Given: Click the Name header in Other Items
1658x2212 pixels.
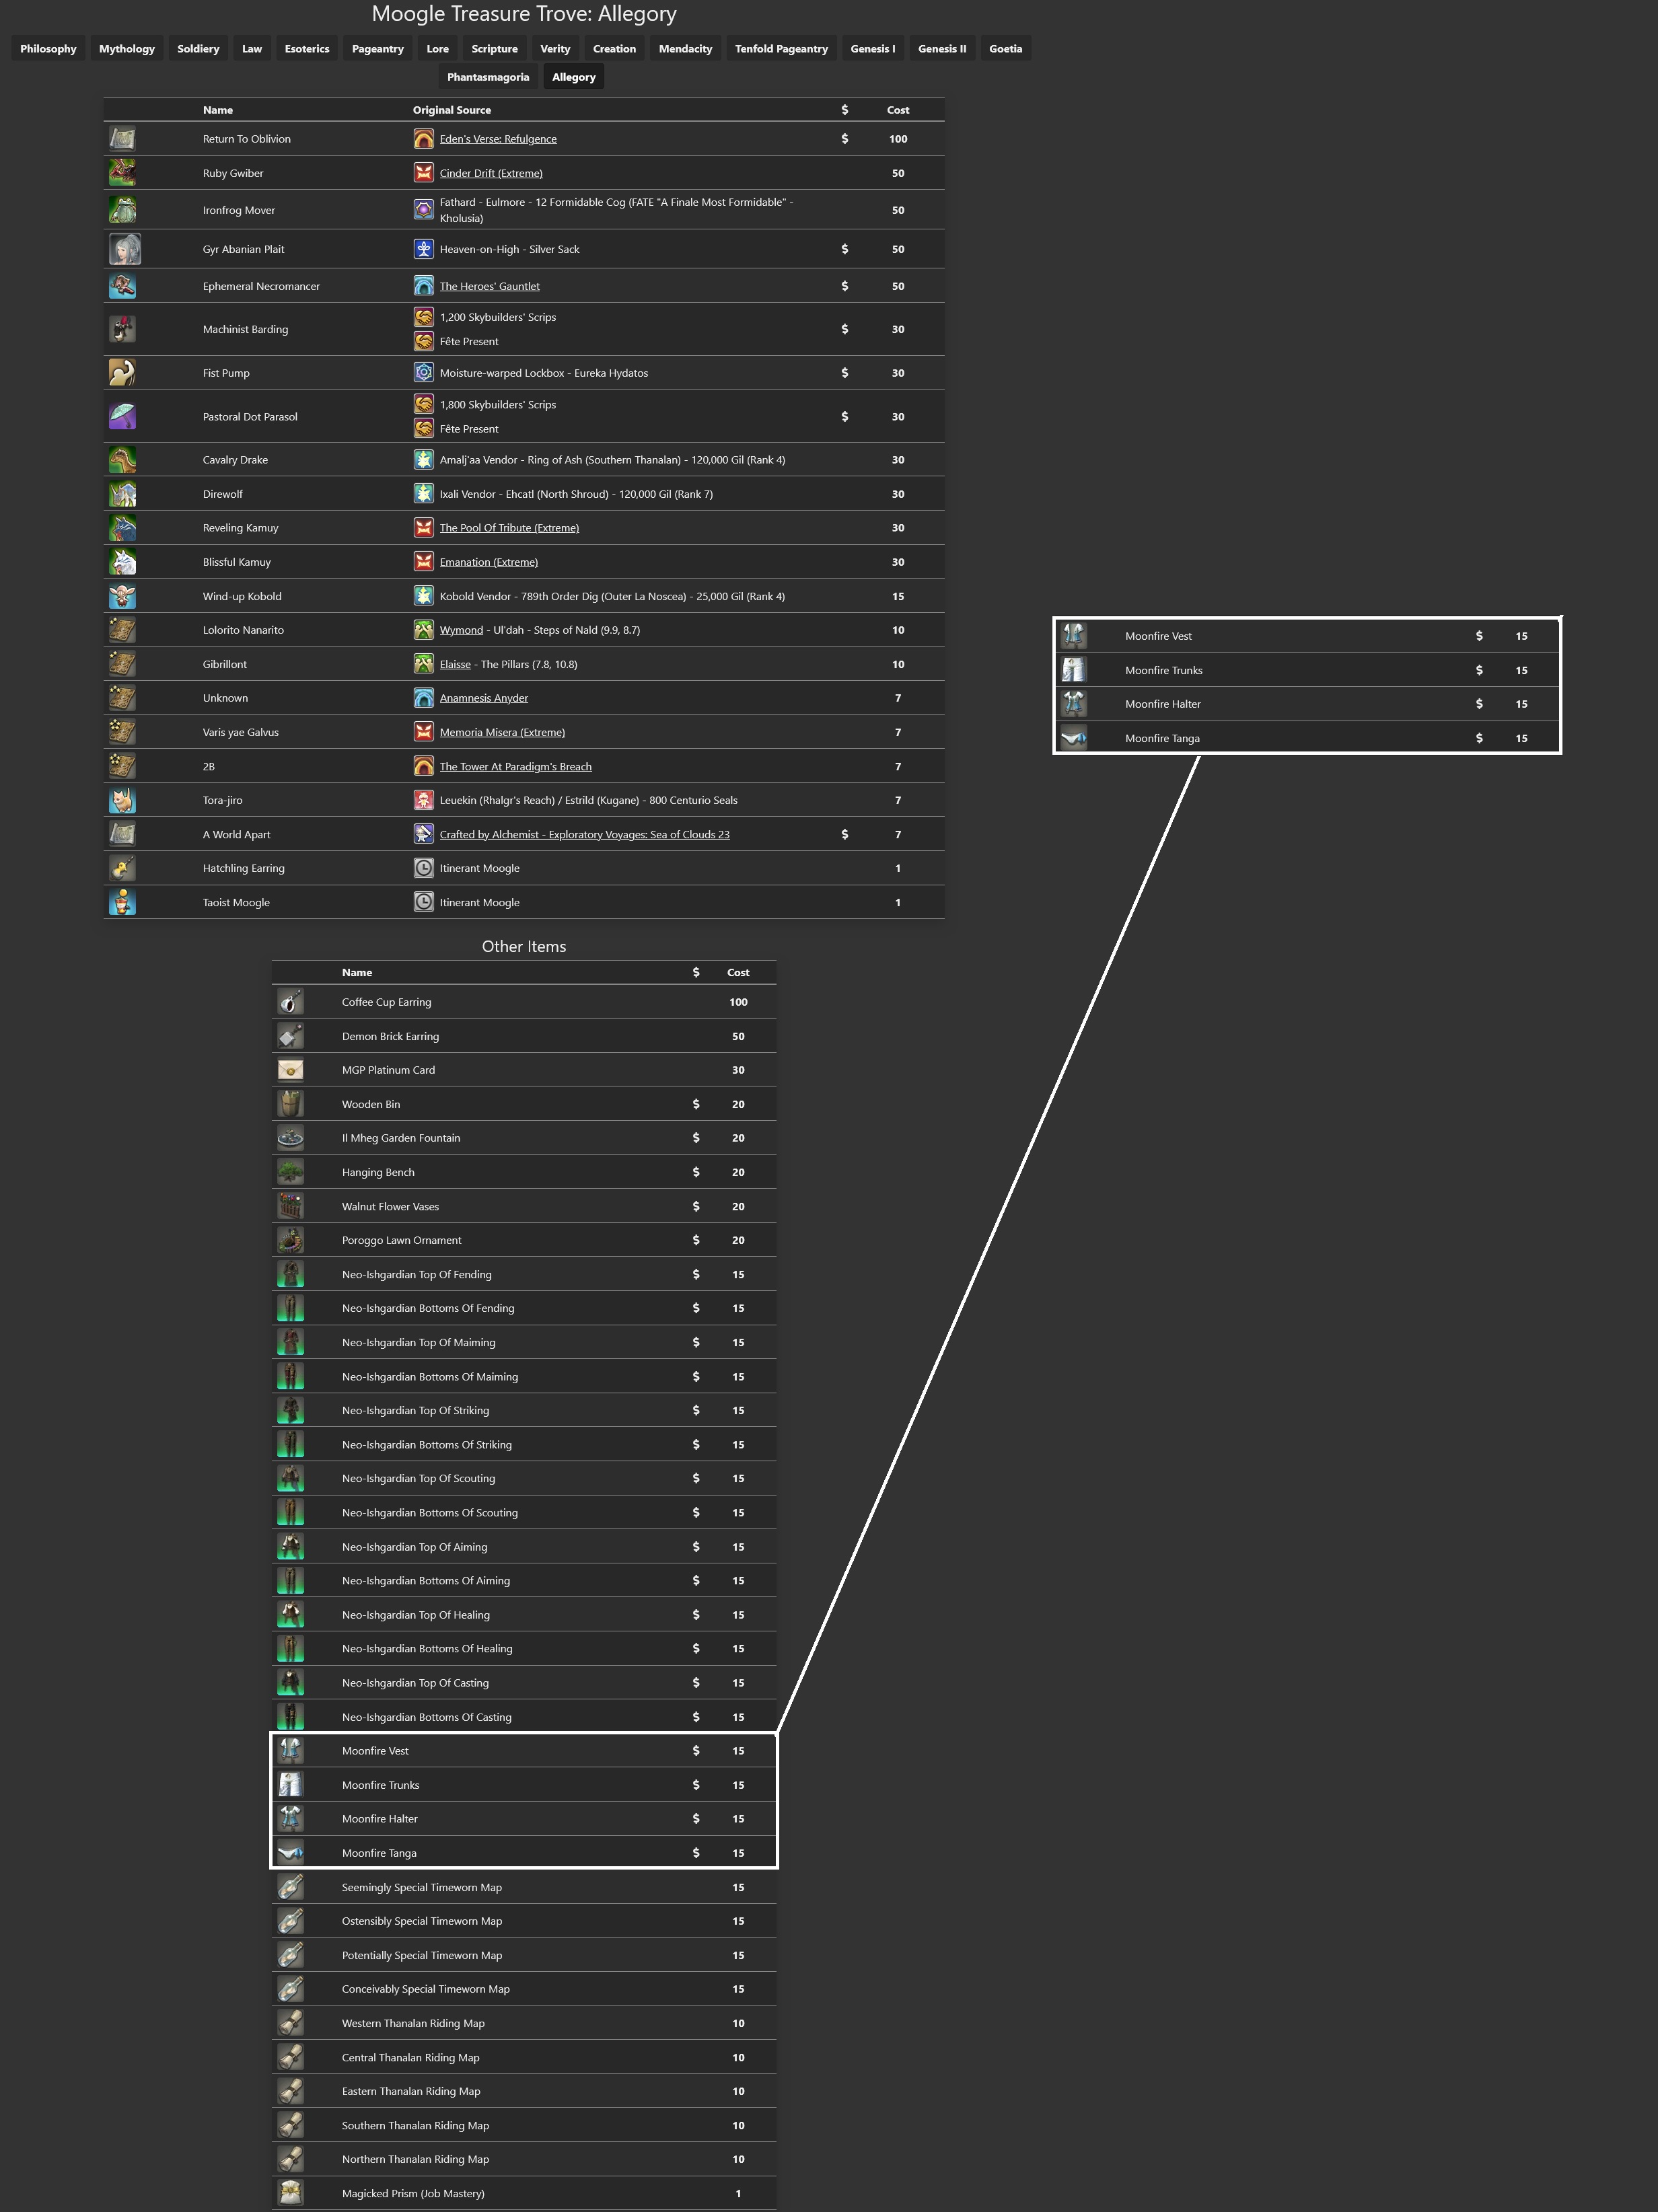Looking at the screenshot, I should (x=357, y=973).
